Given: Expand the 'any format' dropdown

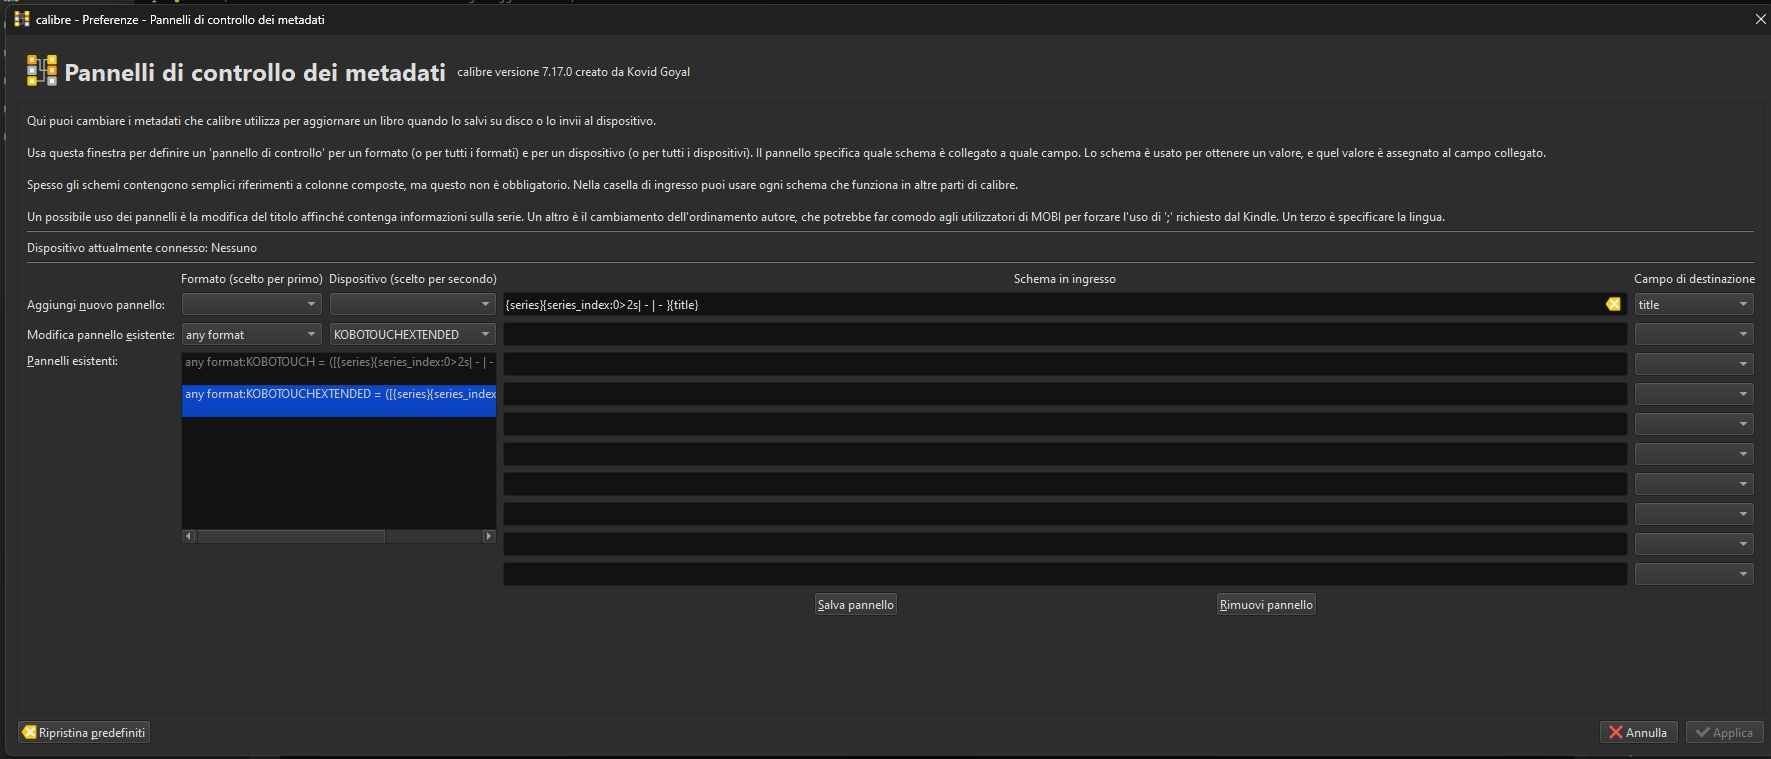Looking at the screenshot, I should (251, 334).
